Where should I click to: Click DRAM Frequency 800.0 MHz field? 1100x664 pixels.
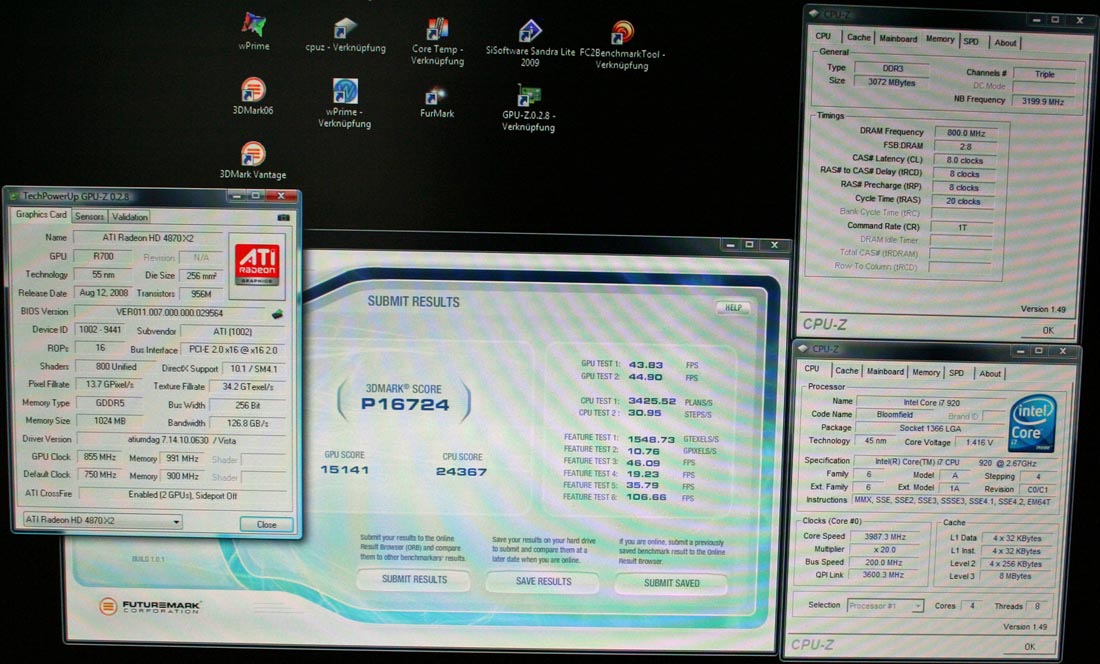(965, 133)
